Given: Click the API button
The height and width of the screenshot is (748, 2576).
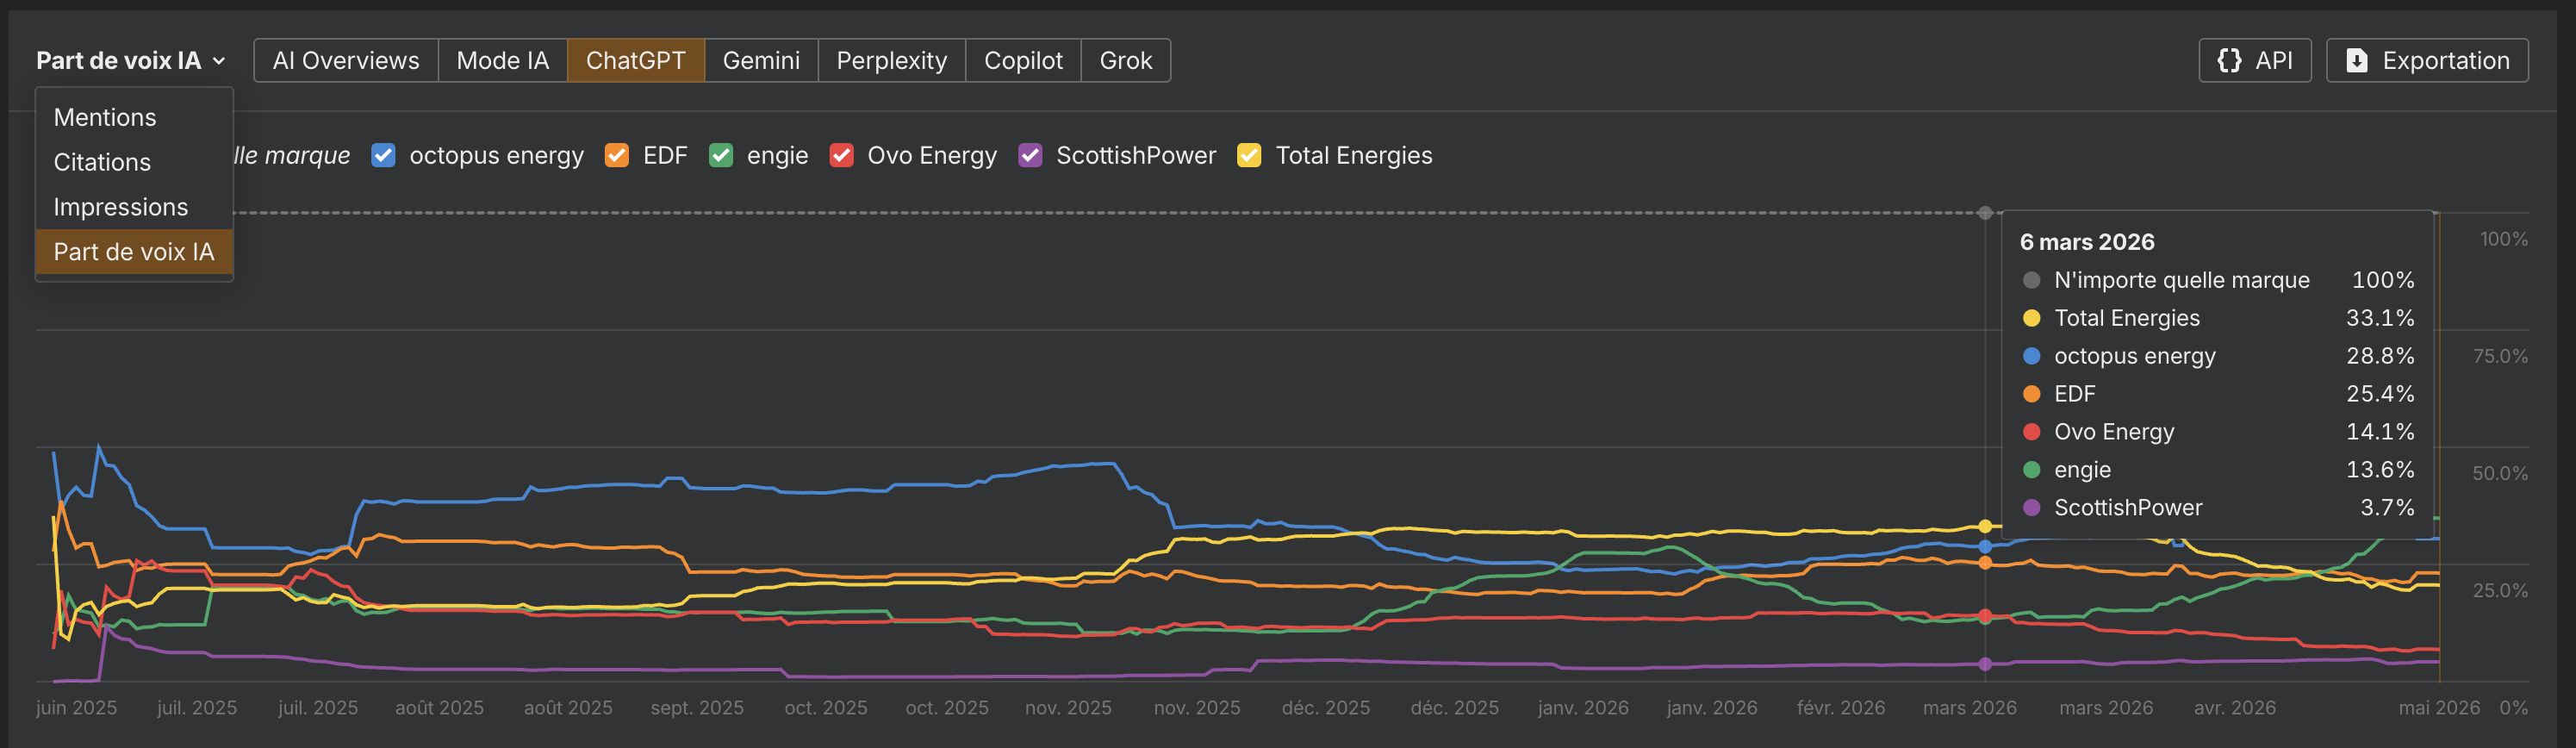Looking at the screenshot, I should [2255, 61].
